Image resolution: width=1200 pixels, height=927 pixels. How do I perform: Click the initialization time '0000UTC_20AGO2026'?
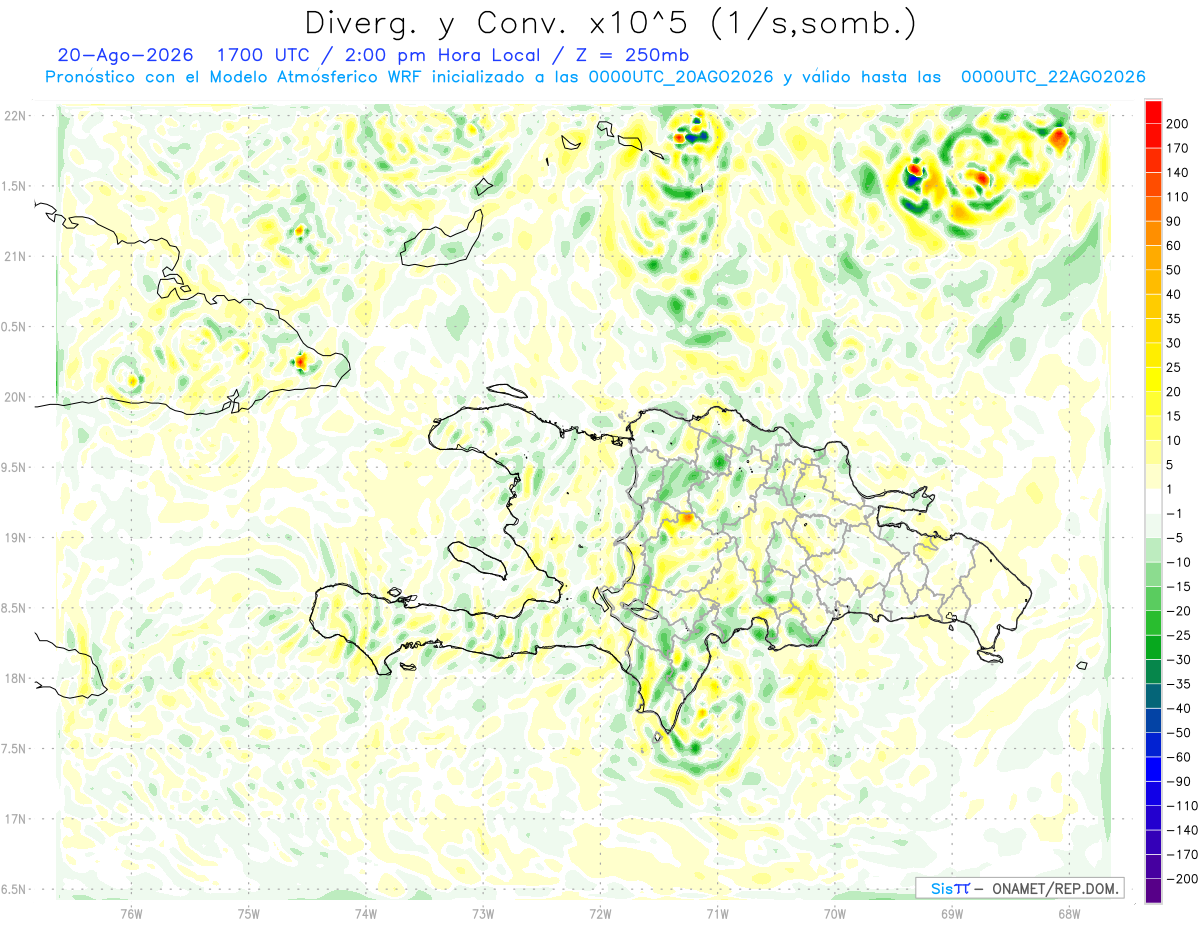680,77
